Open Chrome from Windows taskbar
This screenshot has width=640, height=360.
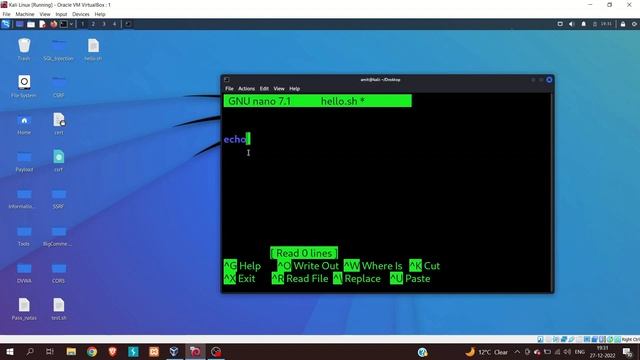click(x=92, y=352)
